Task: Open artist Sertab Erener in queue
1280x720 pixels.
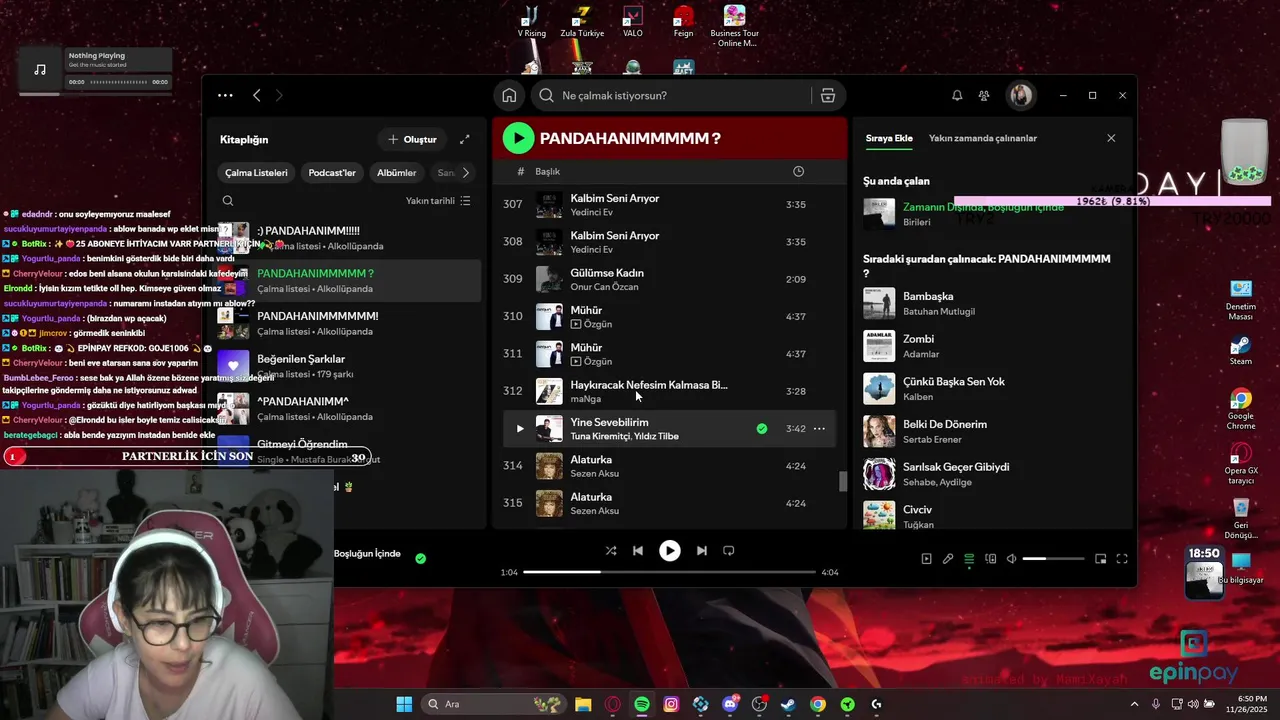Action: (x=931, y=439)
